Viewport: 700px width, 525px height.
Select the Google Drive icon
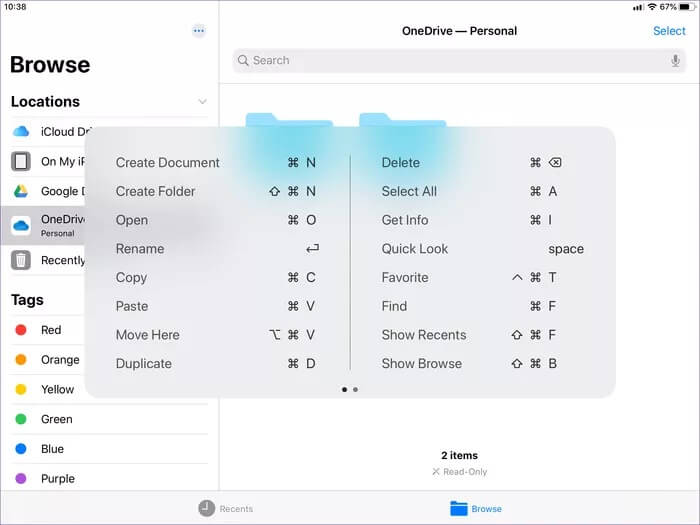(21, 191)
